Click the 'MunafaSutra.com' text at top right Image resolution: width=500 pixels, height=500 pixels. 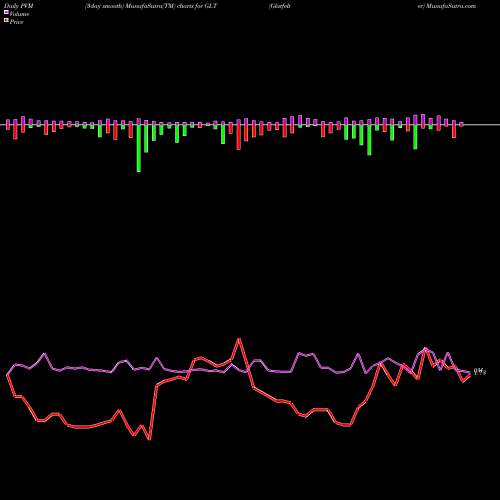pyautogui.click(x=451, y=6)
